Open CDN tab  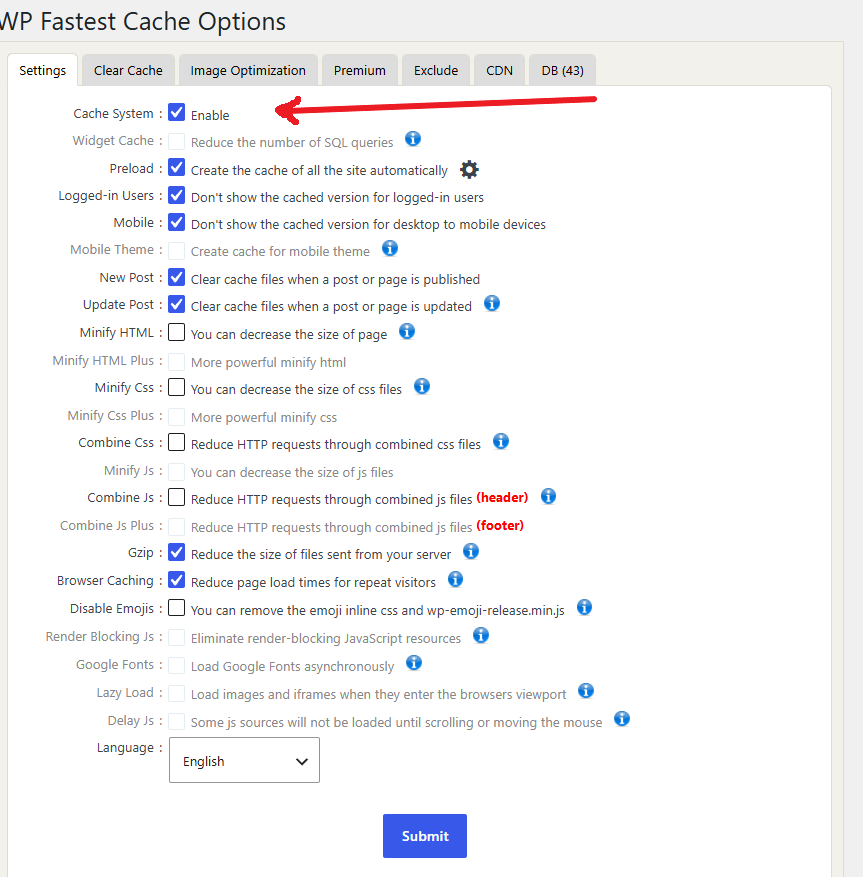pos(499,70)
